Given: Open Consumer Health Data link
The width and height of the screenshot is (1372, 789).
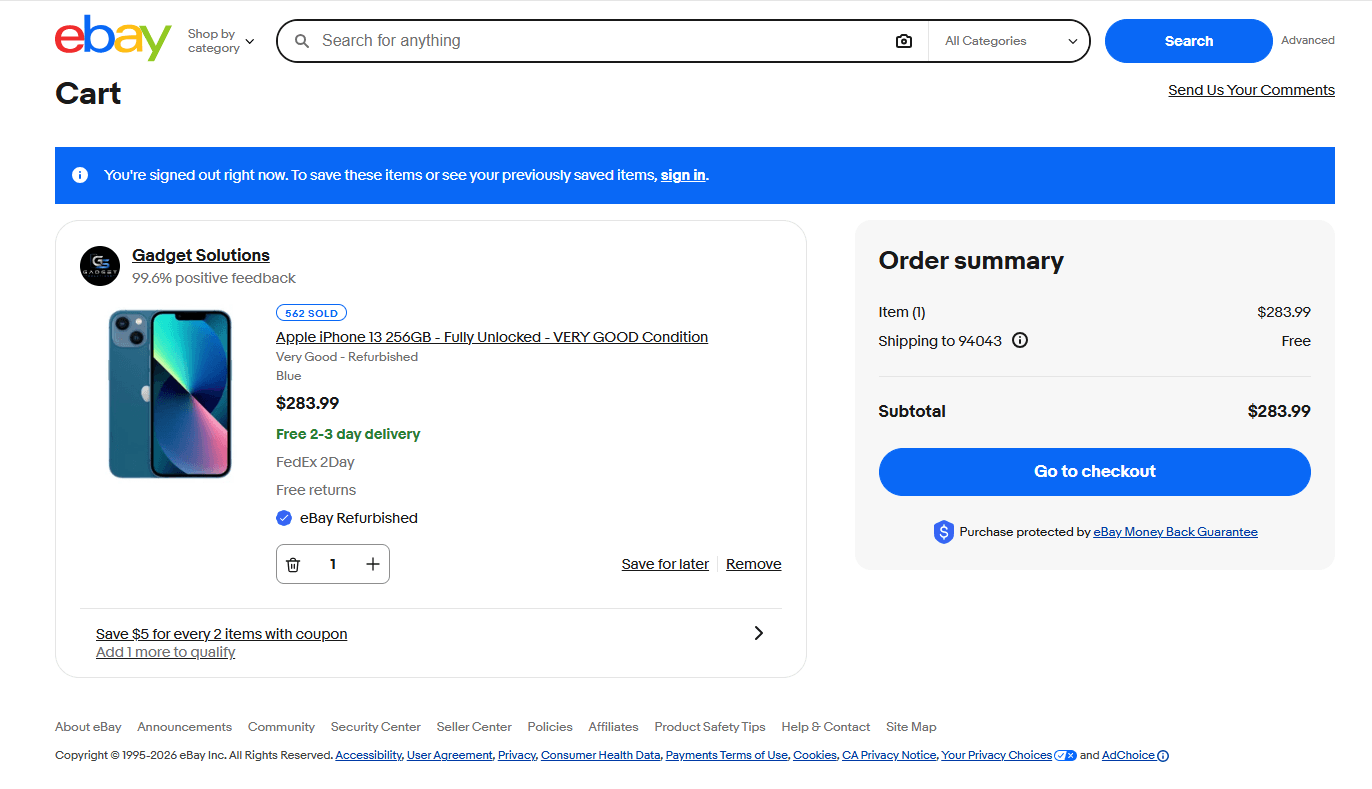Looking at the screenshot, I should click(x=601, y=756).
